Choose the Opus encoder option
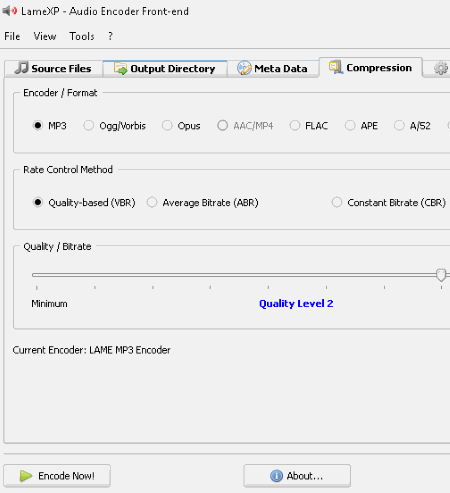 coord(167,126)
